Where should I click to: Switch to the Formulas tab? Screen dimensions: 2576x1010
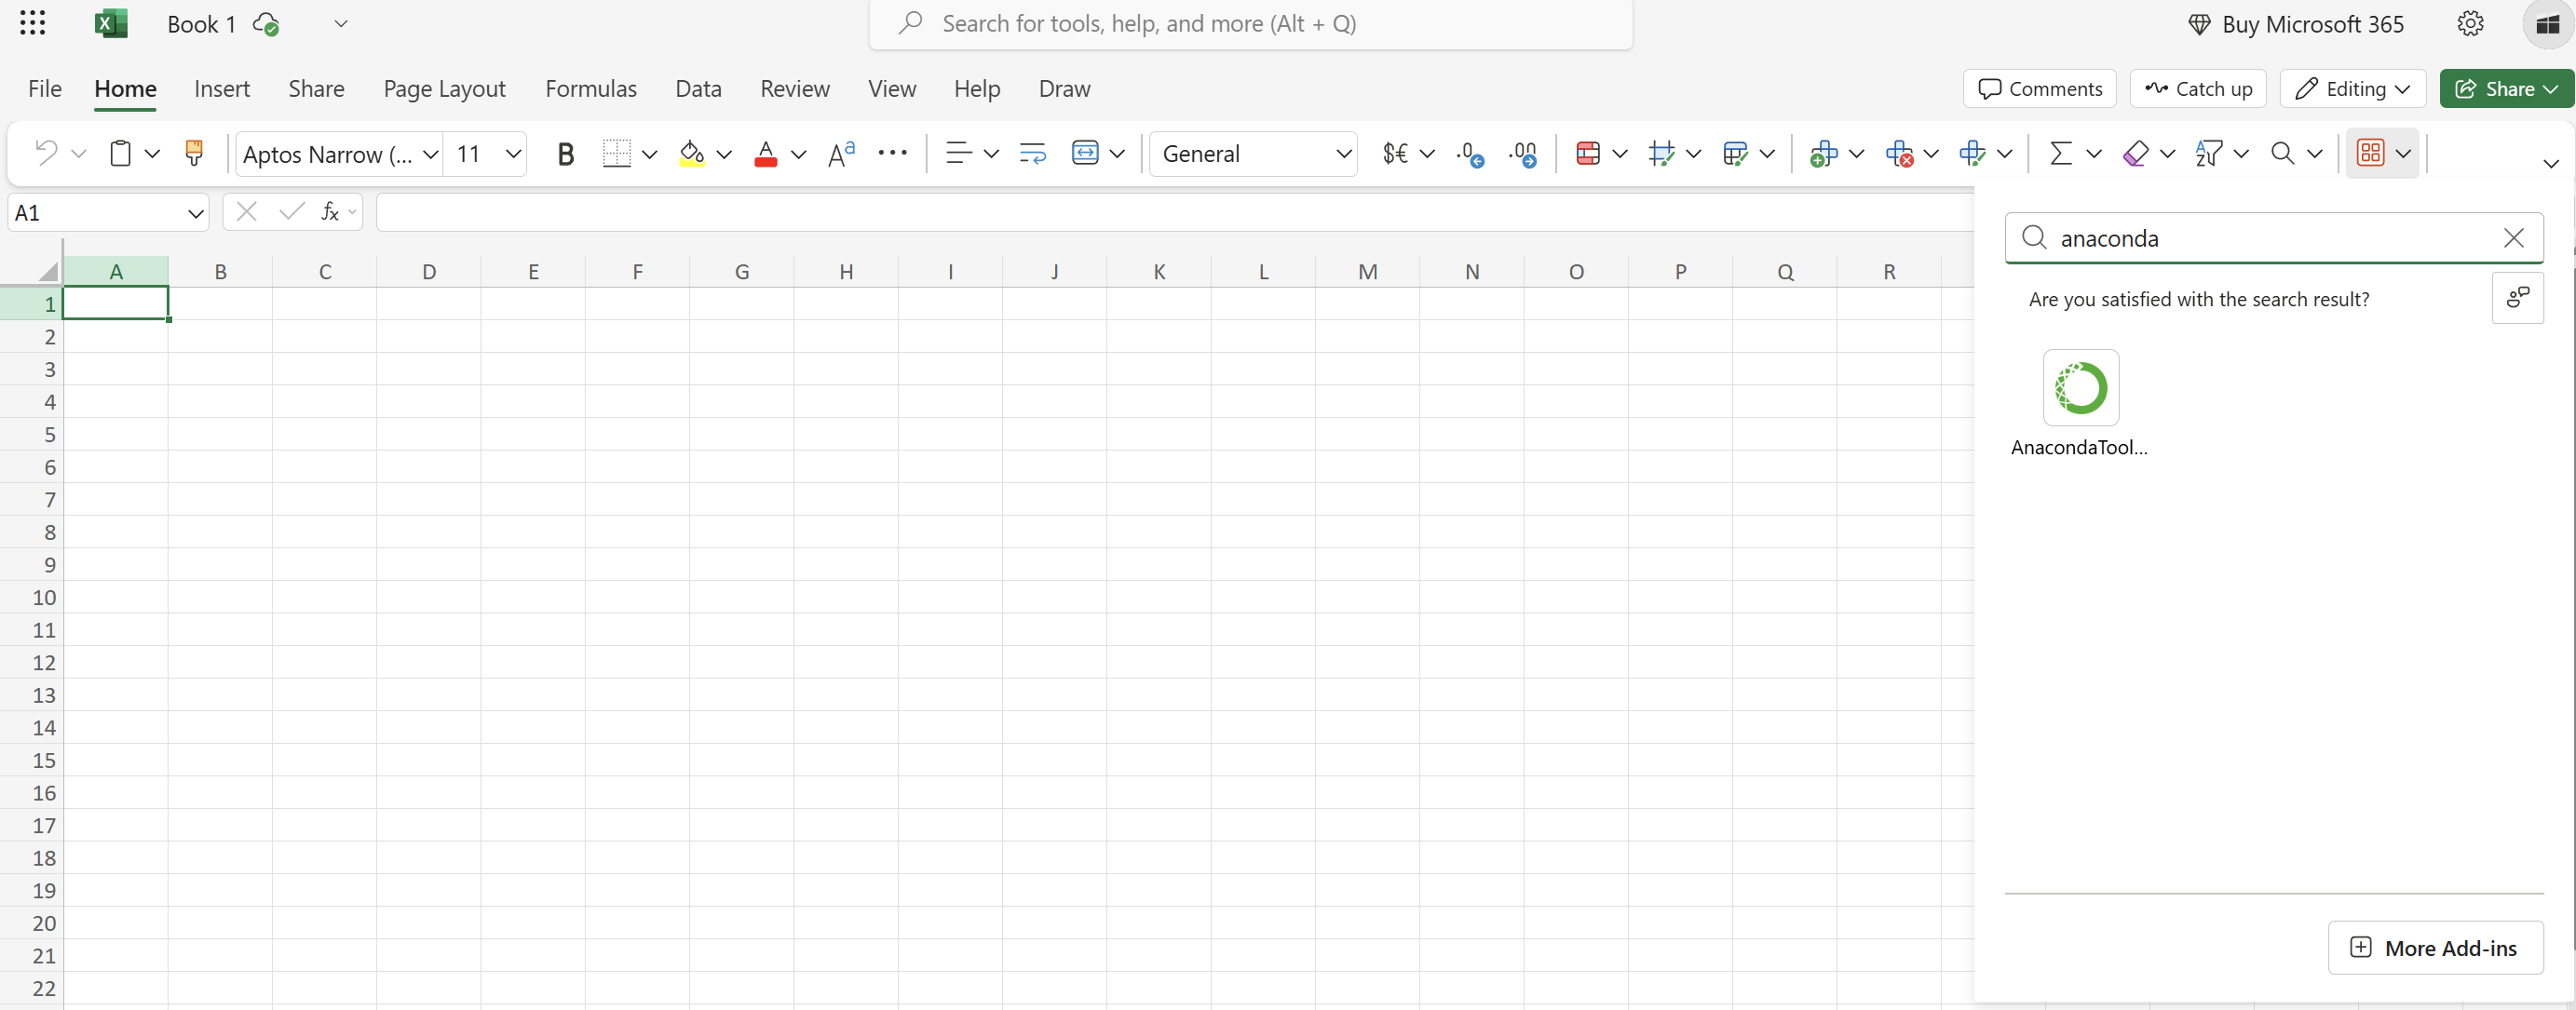(590, 88)
